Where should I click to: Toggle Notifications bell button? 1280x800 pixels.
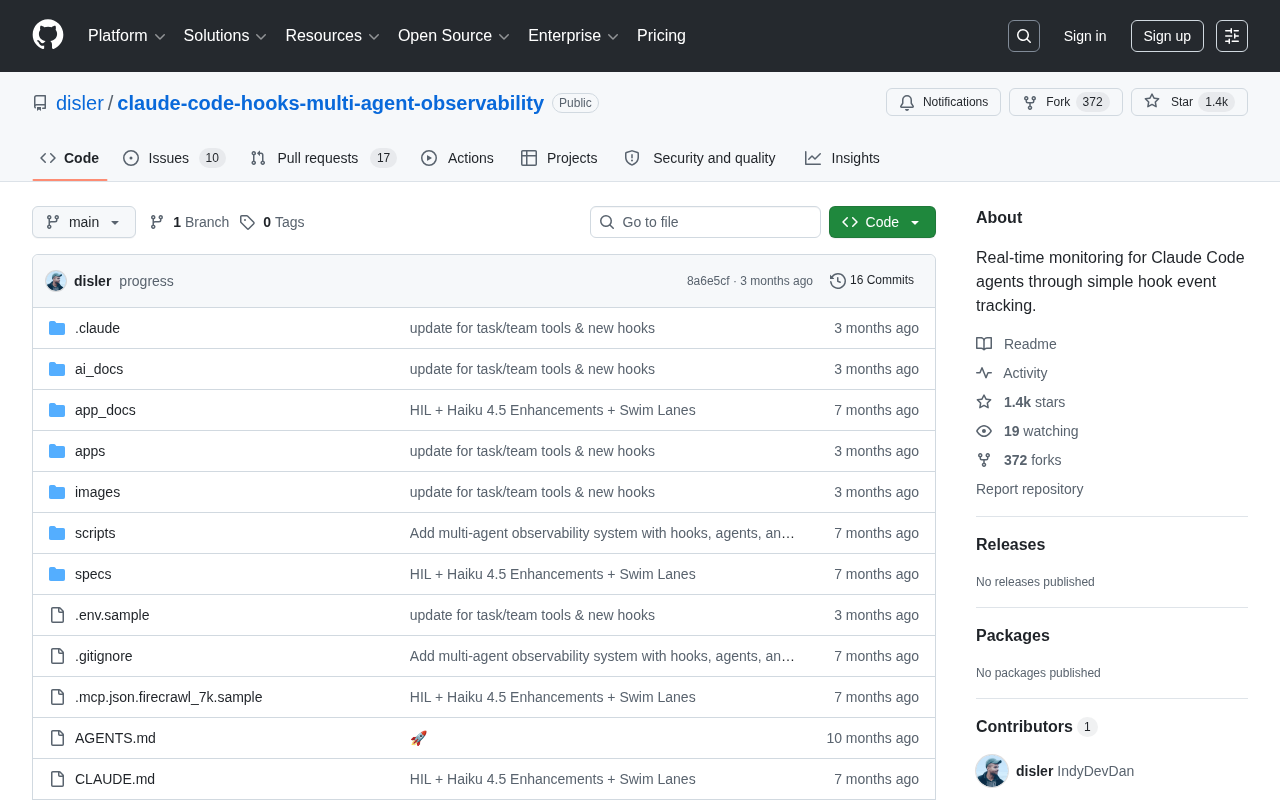(x=943, y=102)
